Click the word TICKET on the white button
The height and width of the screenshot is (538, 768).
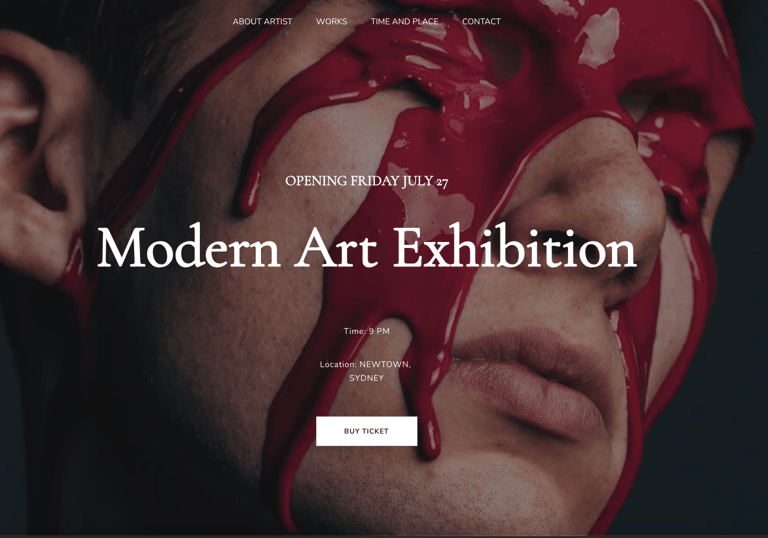[376, 431]
